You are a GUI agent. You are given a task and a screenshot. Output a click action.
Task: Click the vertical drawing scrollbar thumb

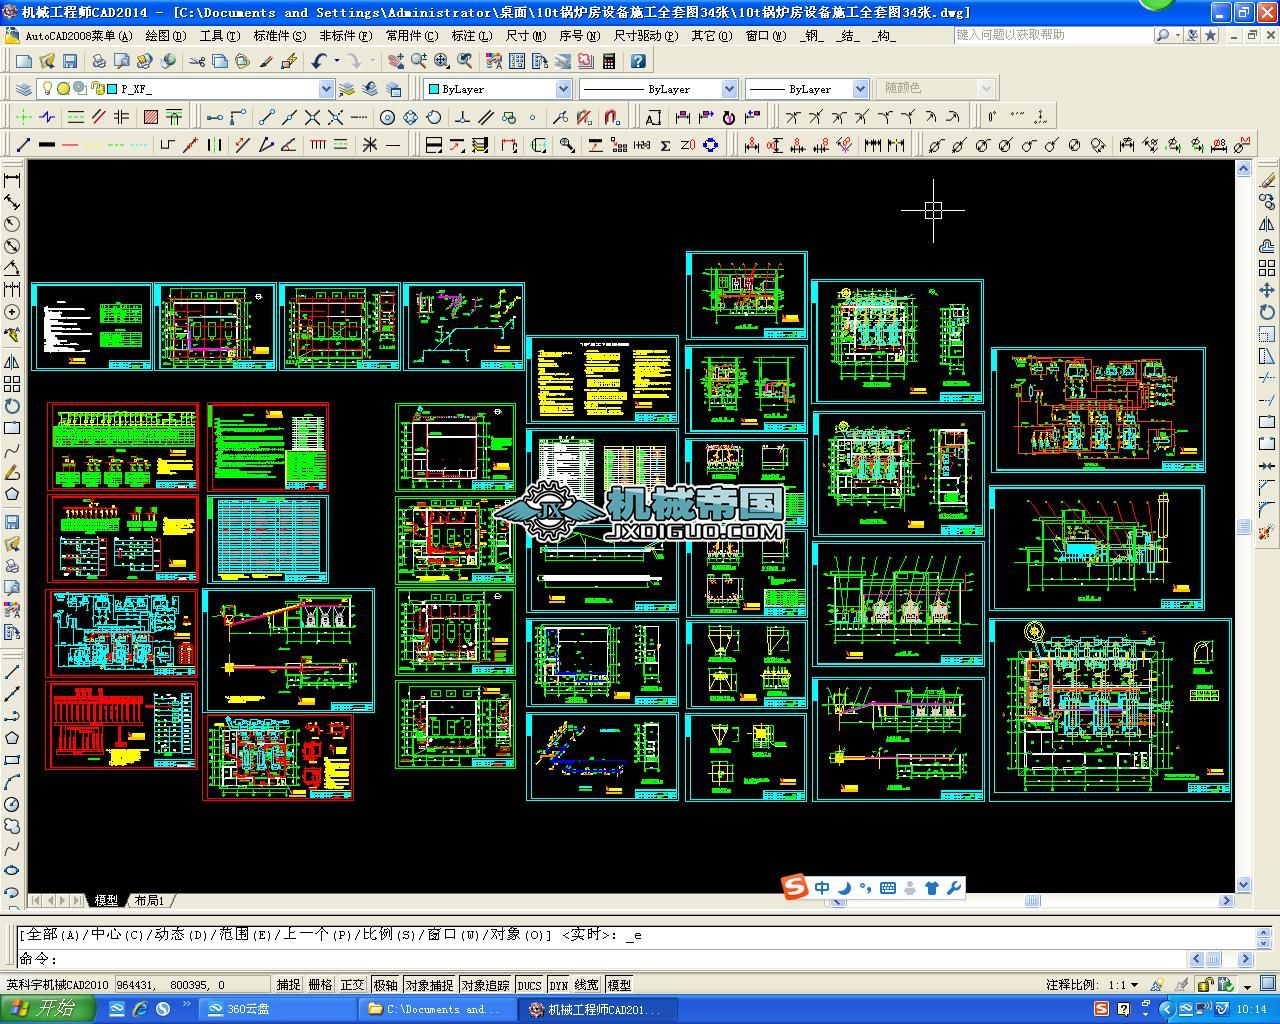coord(1244,526)
